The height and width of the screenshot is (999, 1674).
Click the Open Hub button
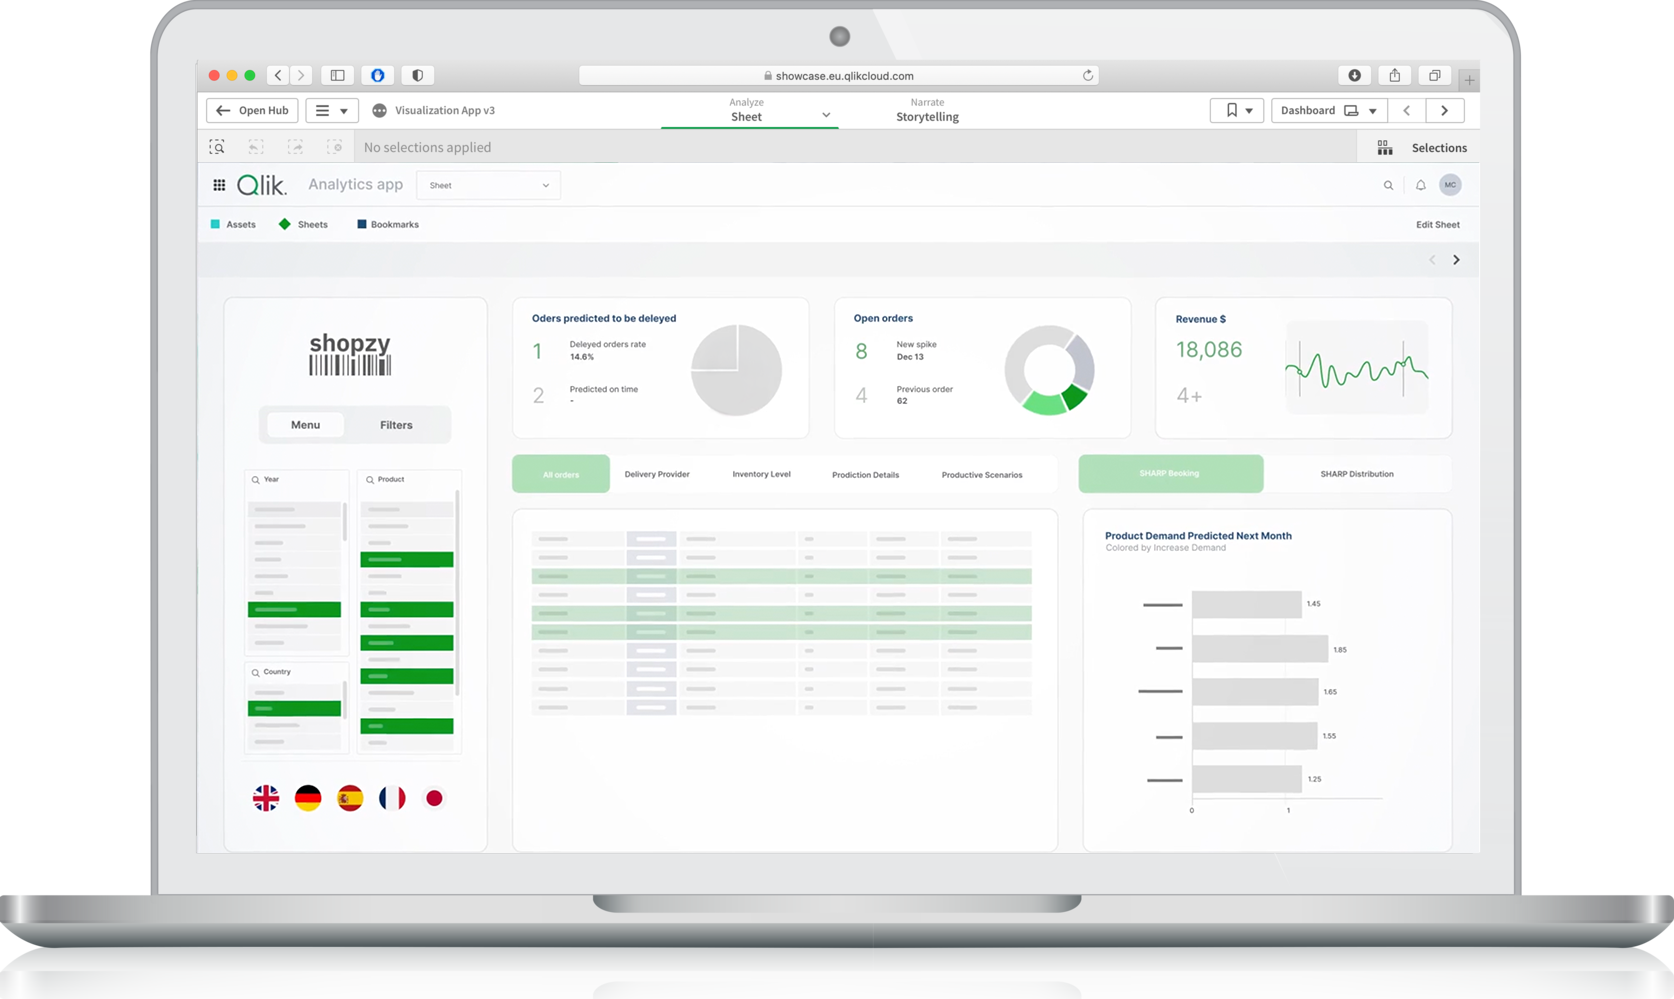[x=251, y=110]
